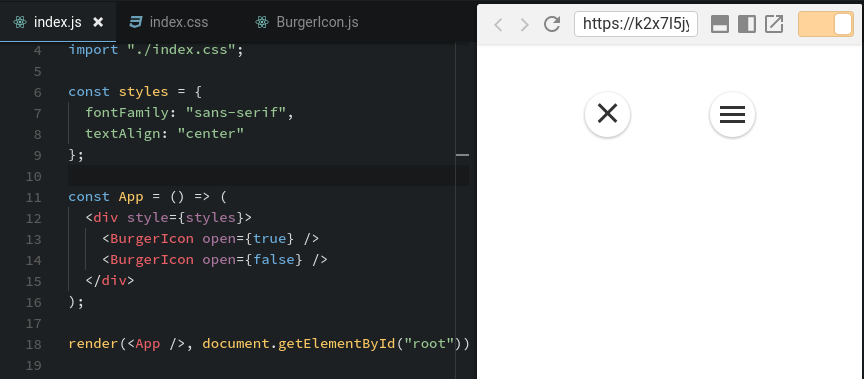Click the closed hamburger menu icon

pyautogui.click(x=732, y=114)
